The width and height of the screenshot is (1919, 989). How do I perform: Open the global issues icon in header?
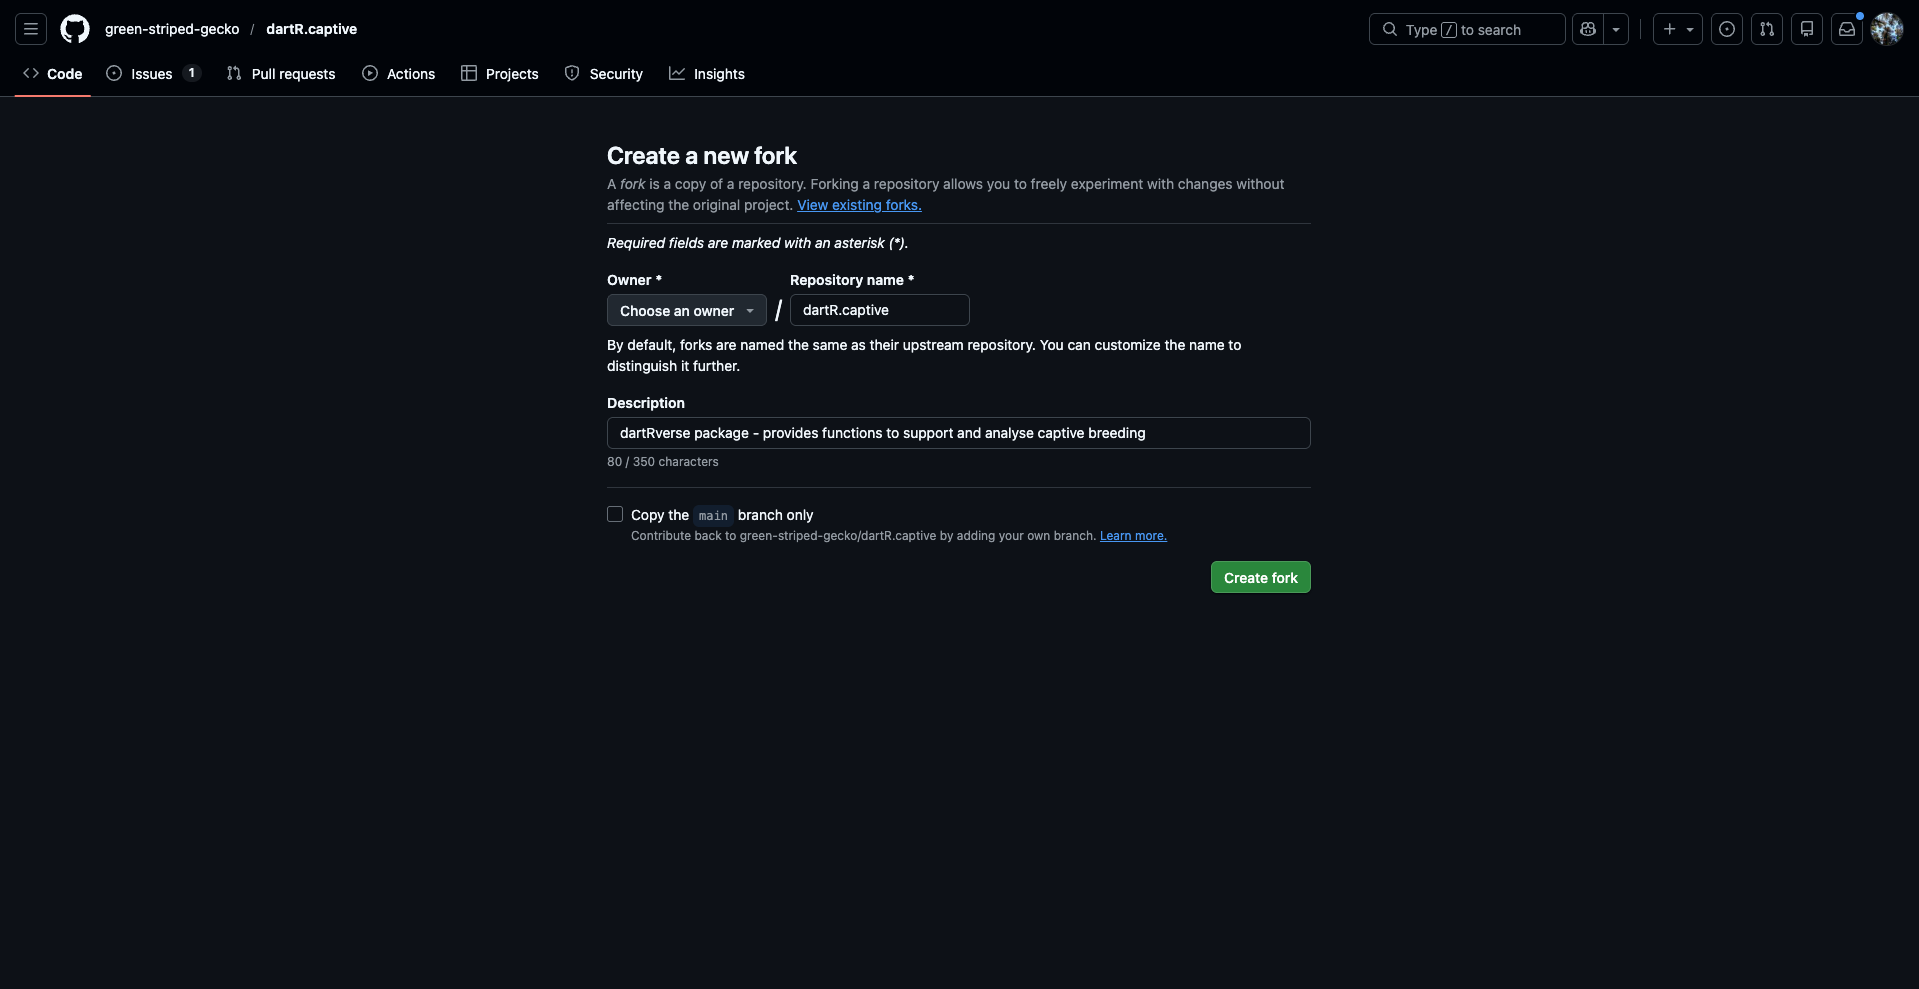(x=1727, y=29)
